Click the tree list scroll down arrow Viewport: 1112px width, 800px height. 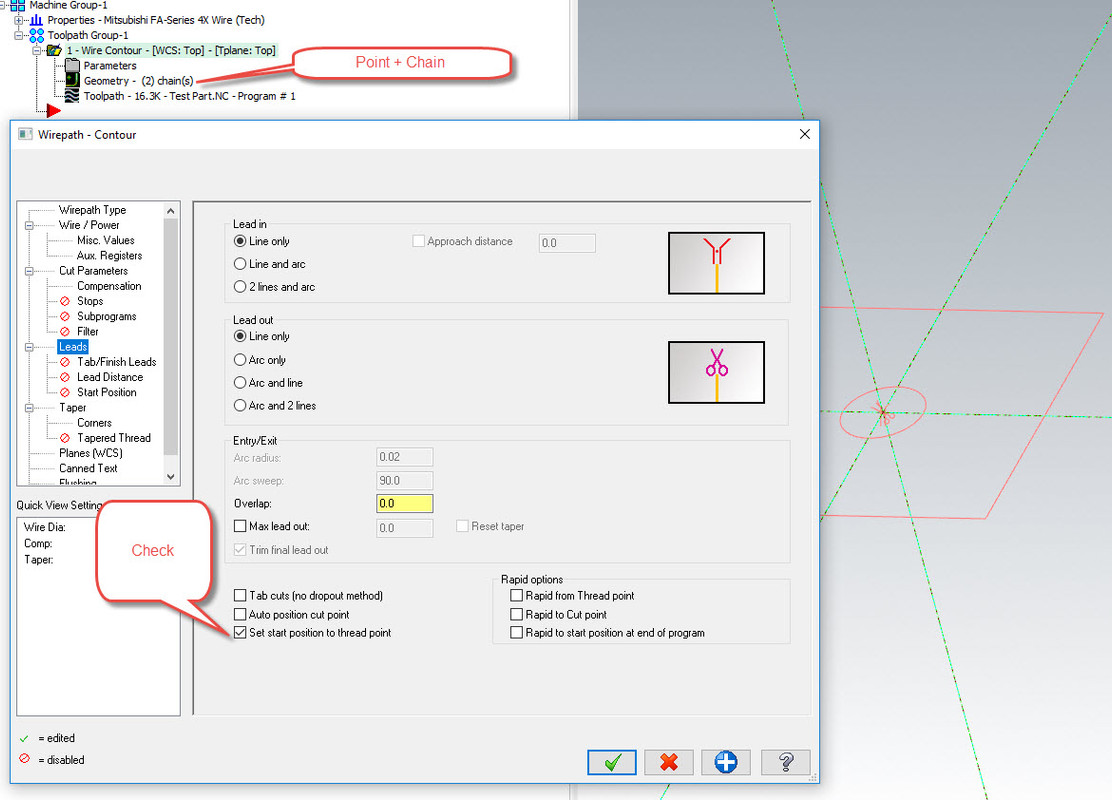(170, 477)
